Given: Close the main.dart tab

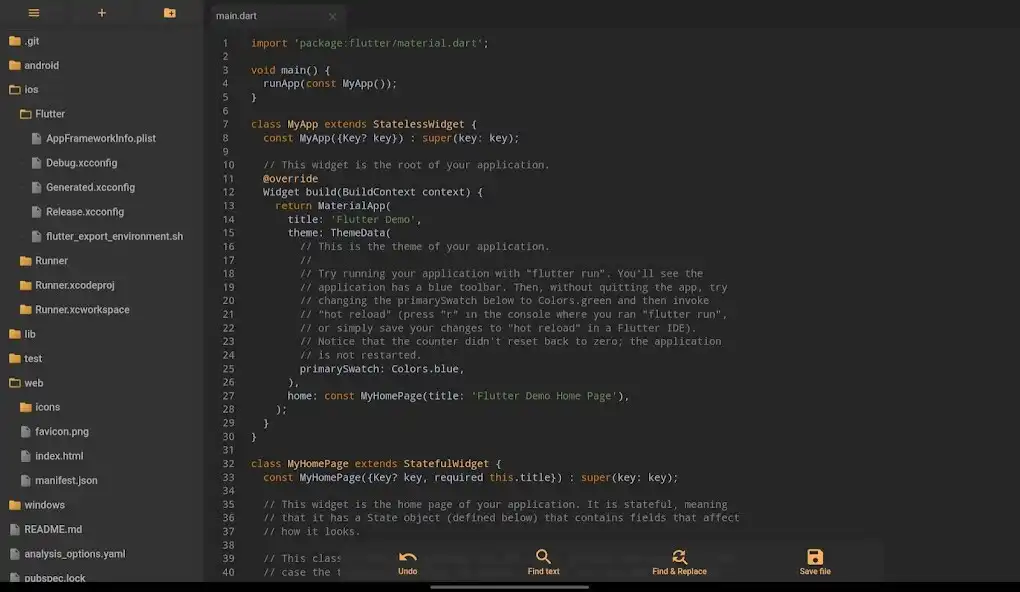Looking at the screenshot, I should click(332, 16).
